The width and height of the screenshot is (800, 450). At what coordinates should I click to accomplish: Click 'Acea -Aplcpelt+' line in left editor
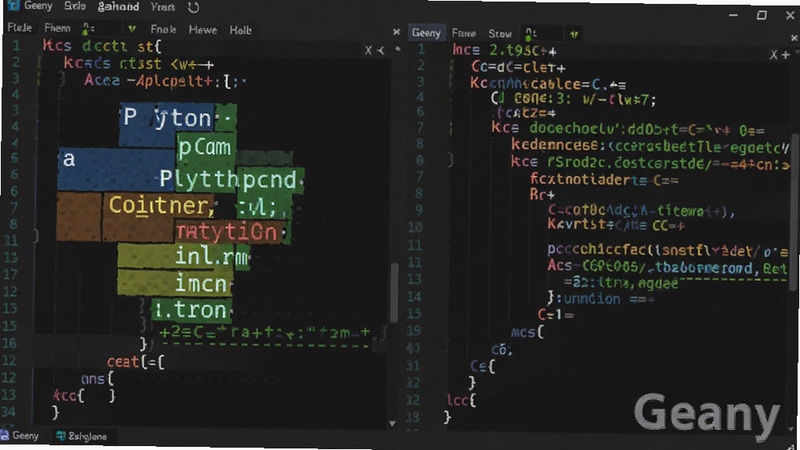[165, 81]
